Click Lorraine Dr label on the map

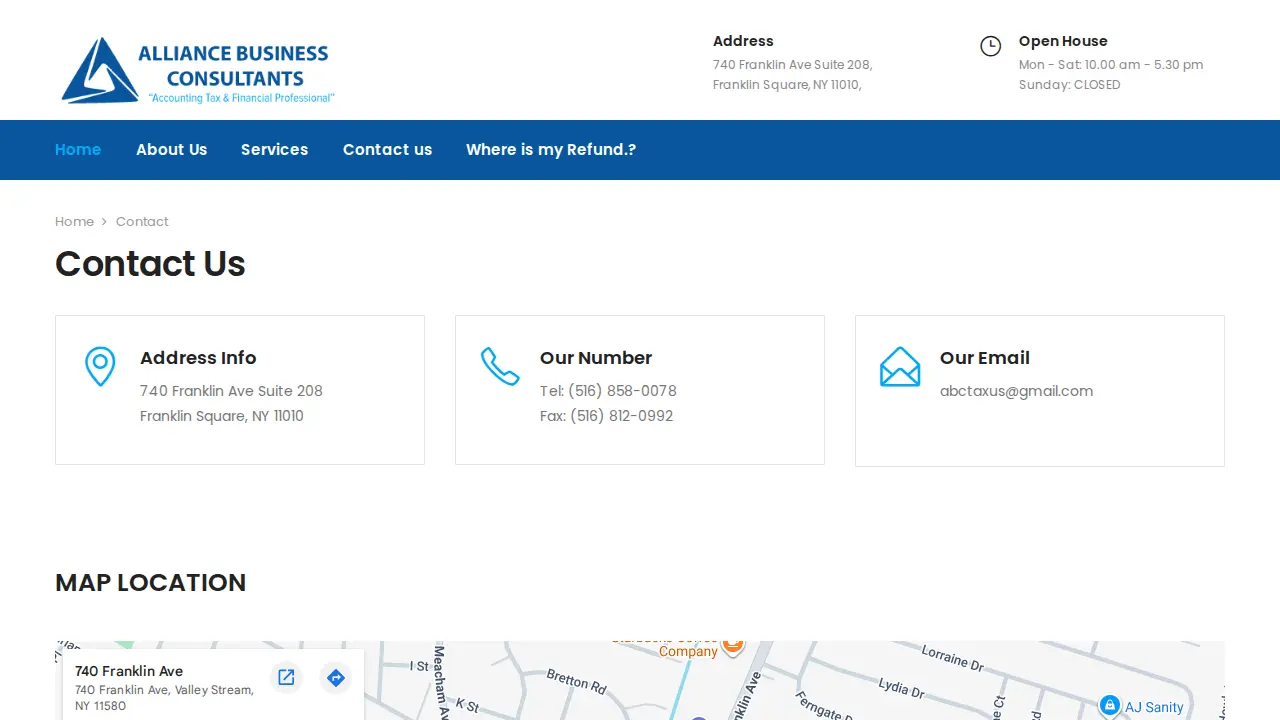point(952,658)
